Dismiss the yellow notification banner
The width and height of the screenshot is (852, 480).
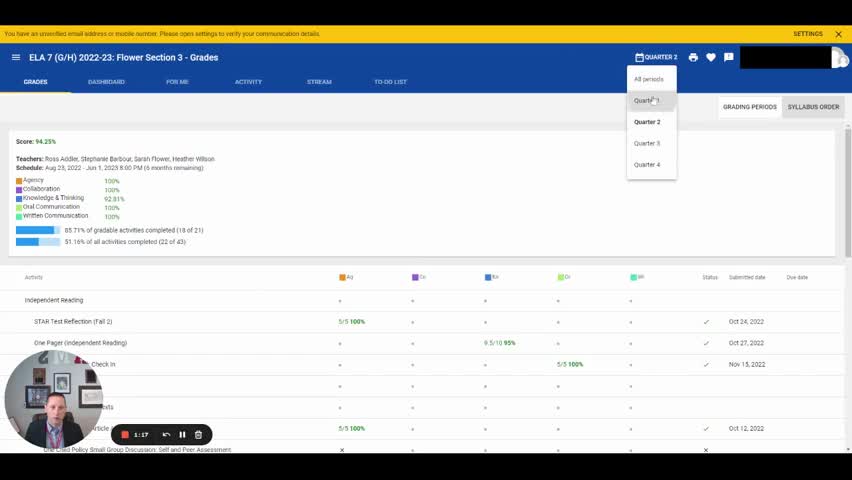tap(838, 34)
